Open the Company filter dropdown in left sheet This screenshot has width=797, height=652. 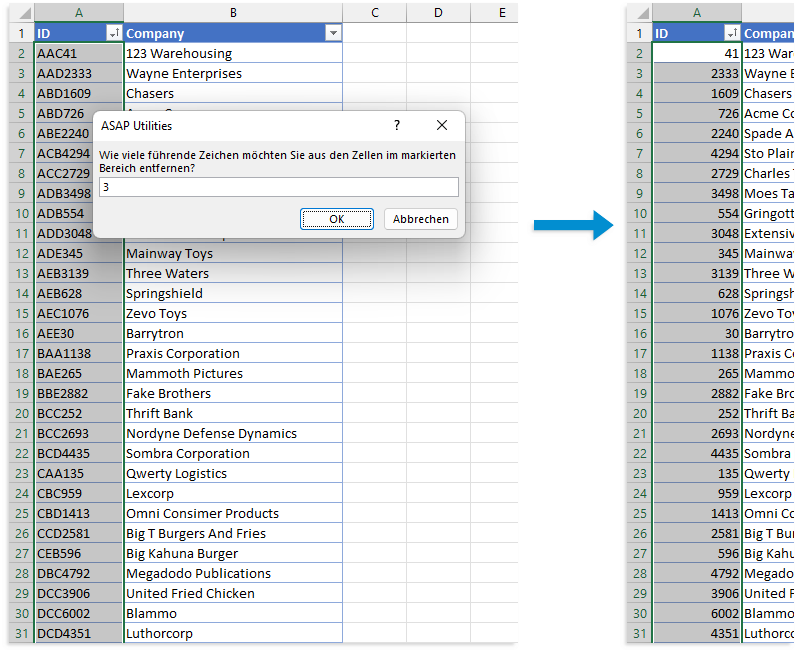click(x=332, y=34)
